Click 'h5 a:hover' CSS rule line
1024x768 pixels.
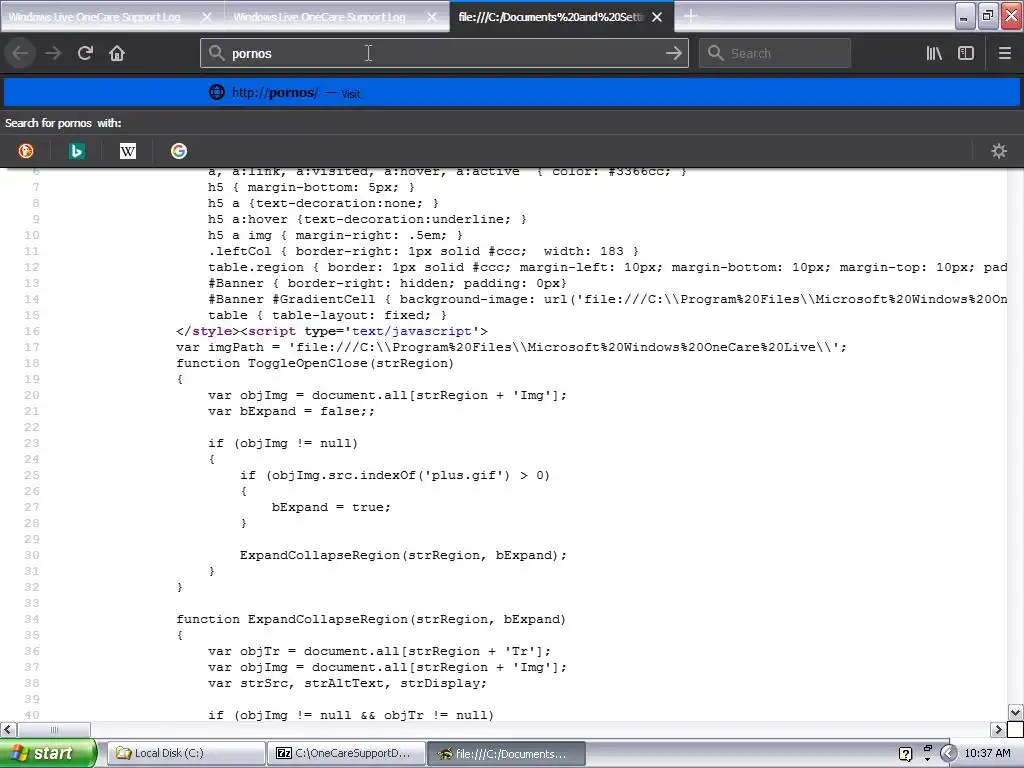pyautogui.click(x=367, y=219)
